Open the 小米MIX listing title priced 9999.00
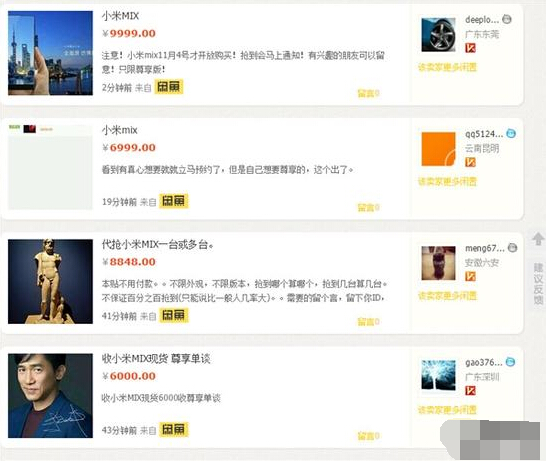Image resolution: width=546 pixels, height=461 pixels. pos(120,16)
